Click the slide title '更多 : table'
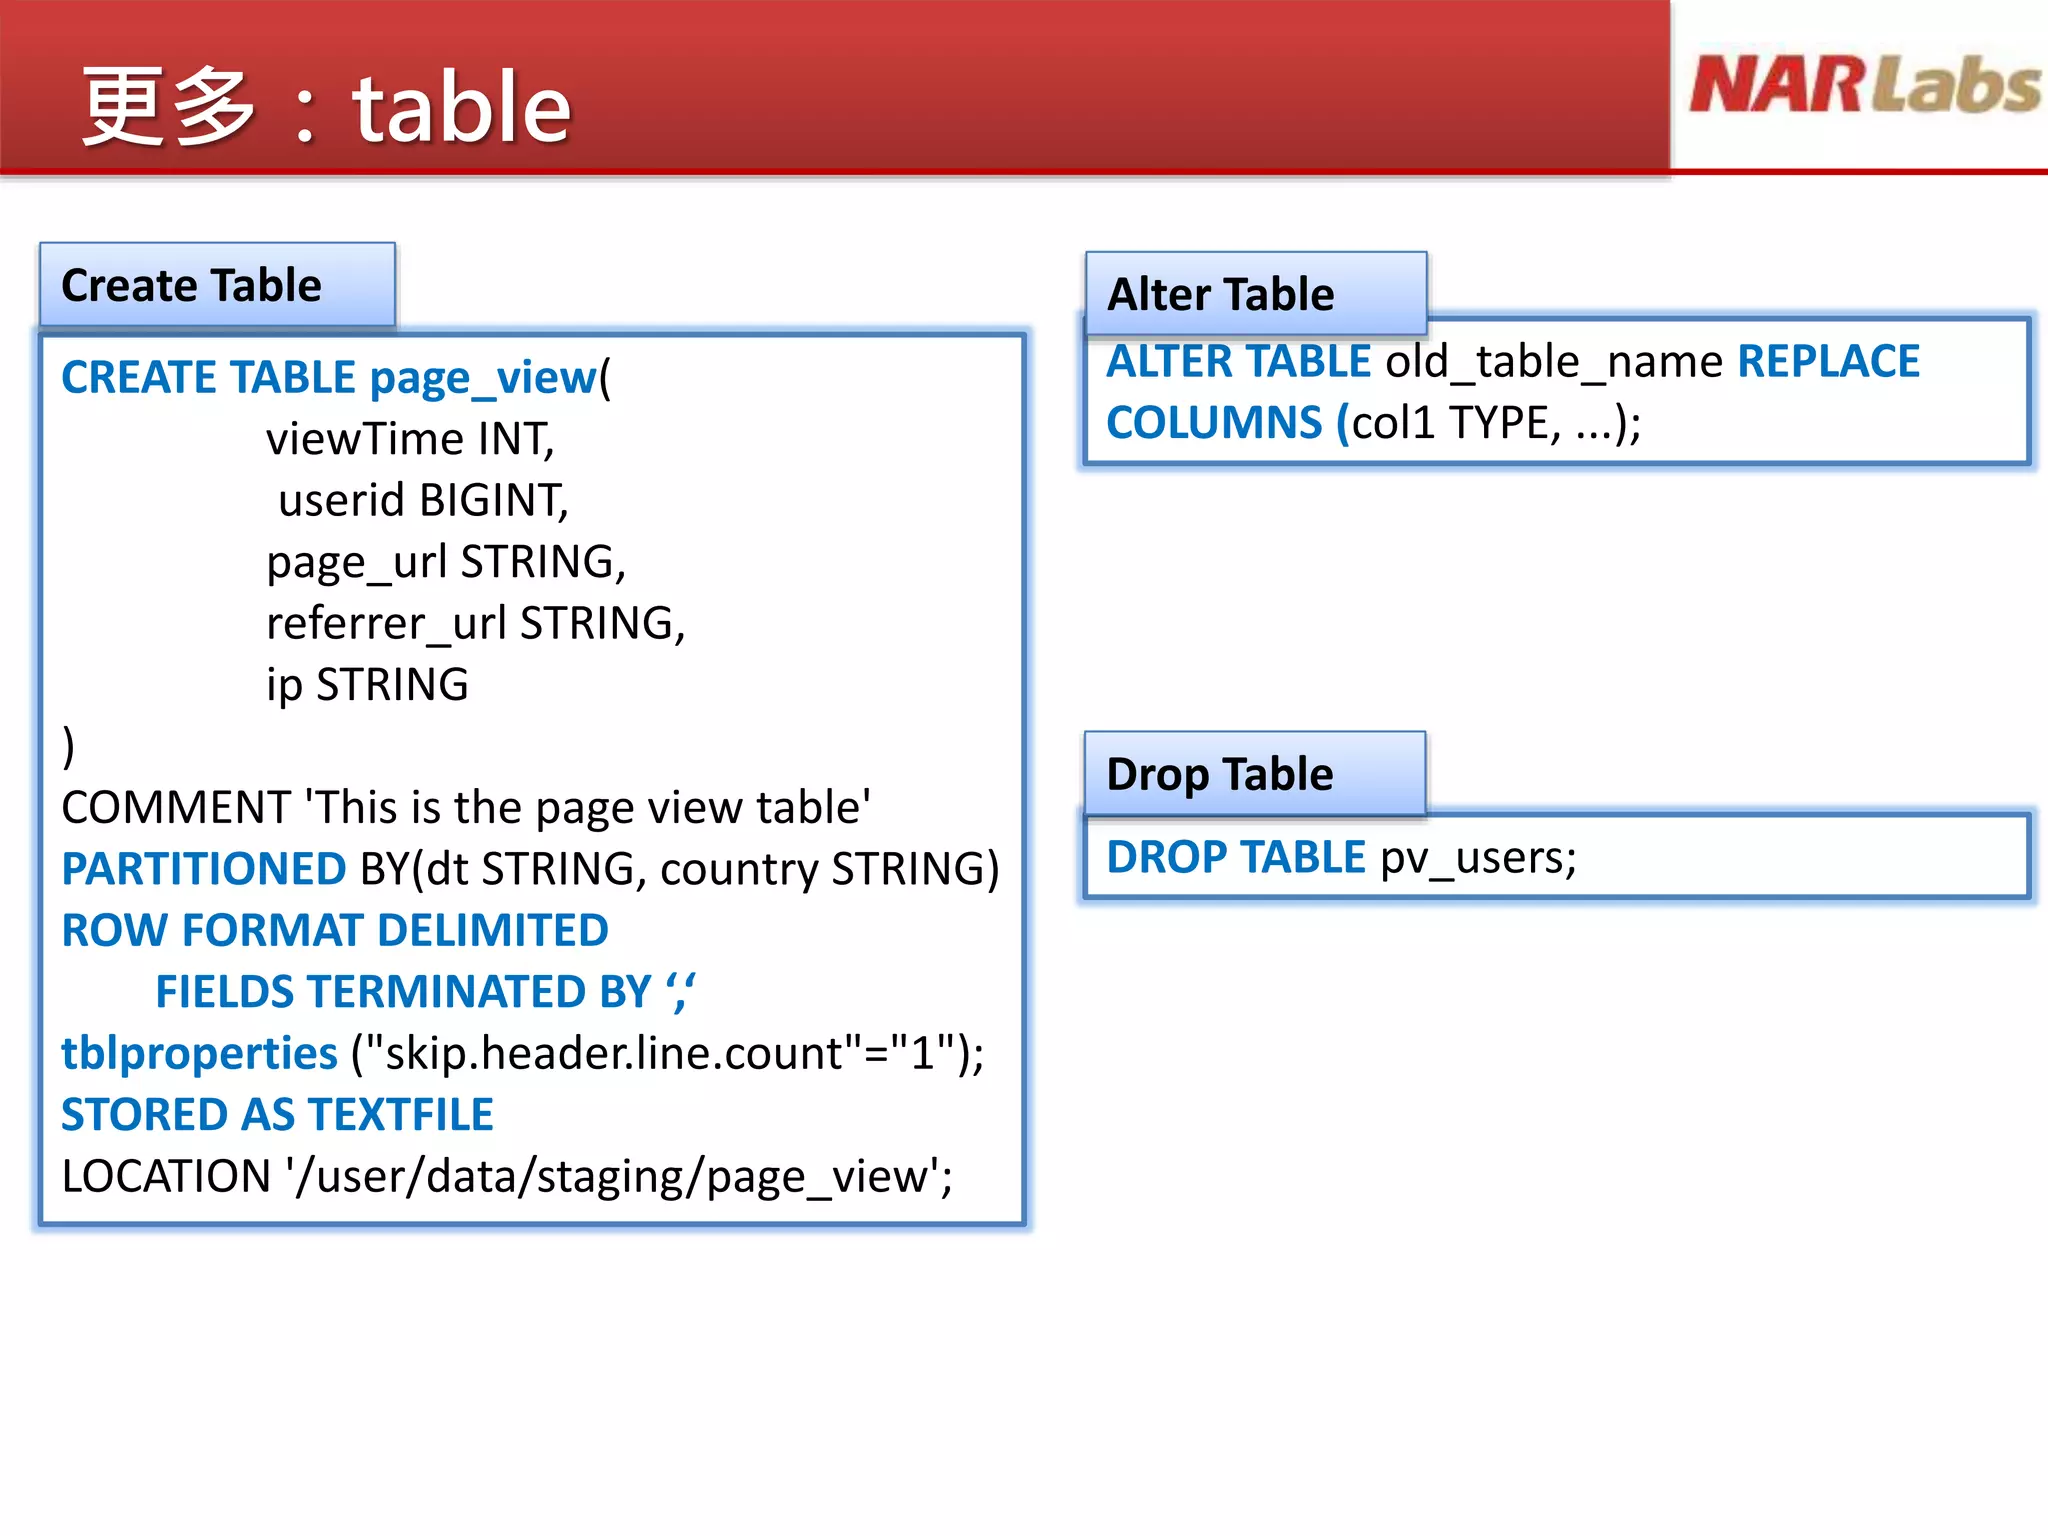 (x=326, y=107)
